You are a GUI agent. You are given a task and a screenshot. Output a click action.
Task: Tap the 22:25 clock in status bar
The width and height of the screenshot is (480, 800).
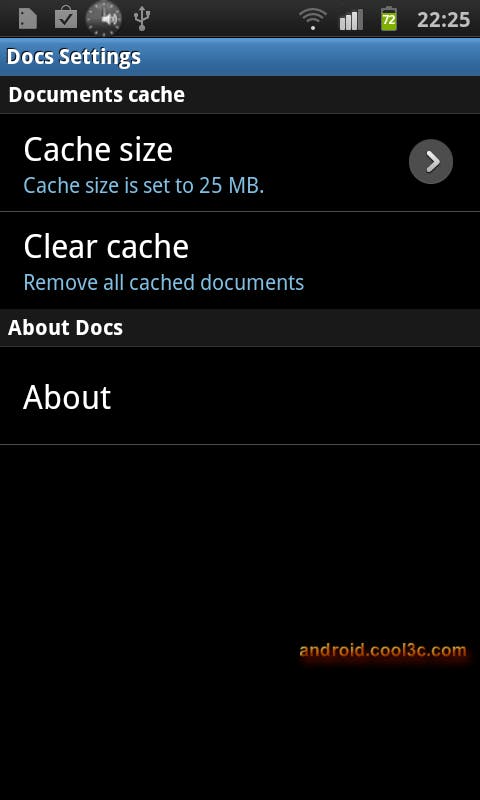pos(443,20)
